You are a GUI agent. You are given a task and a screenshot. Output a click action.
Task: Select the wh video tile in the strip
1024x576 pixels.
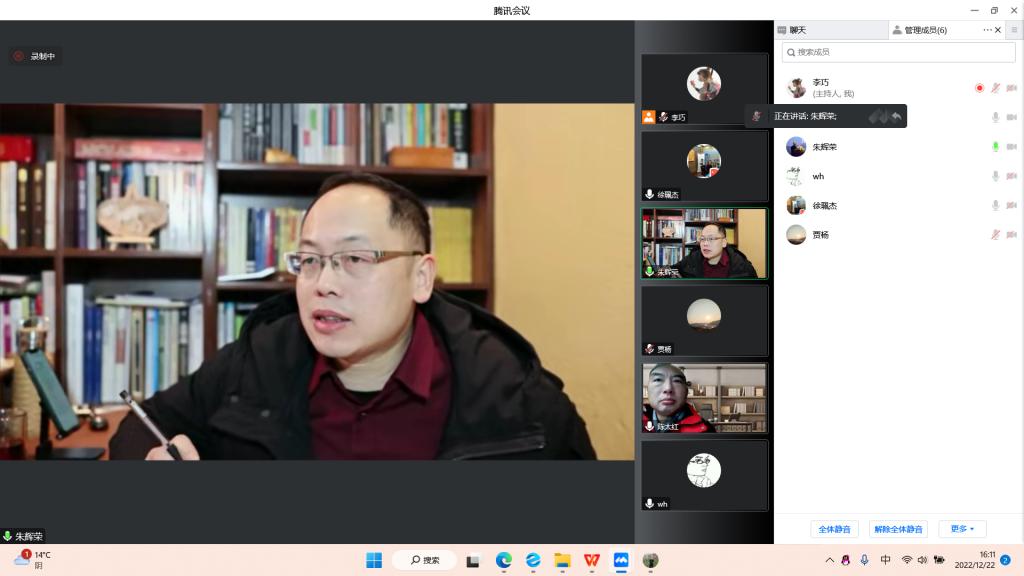pyautogui.click(x=704, y=475)
